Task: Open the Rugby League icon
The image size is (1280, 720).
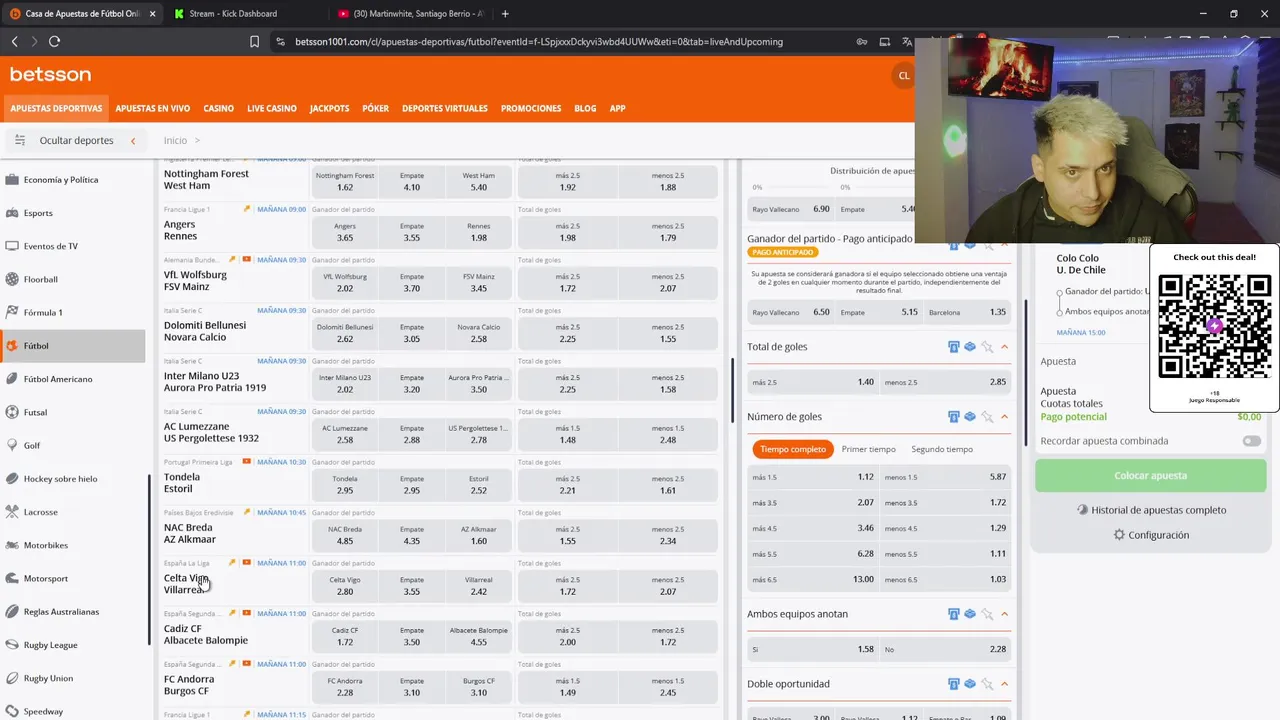Action: click(x=12, y=645)
